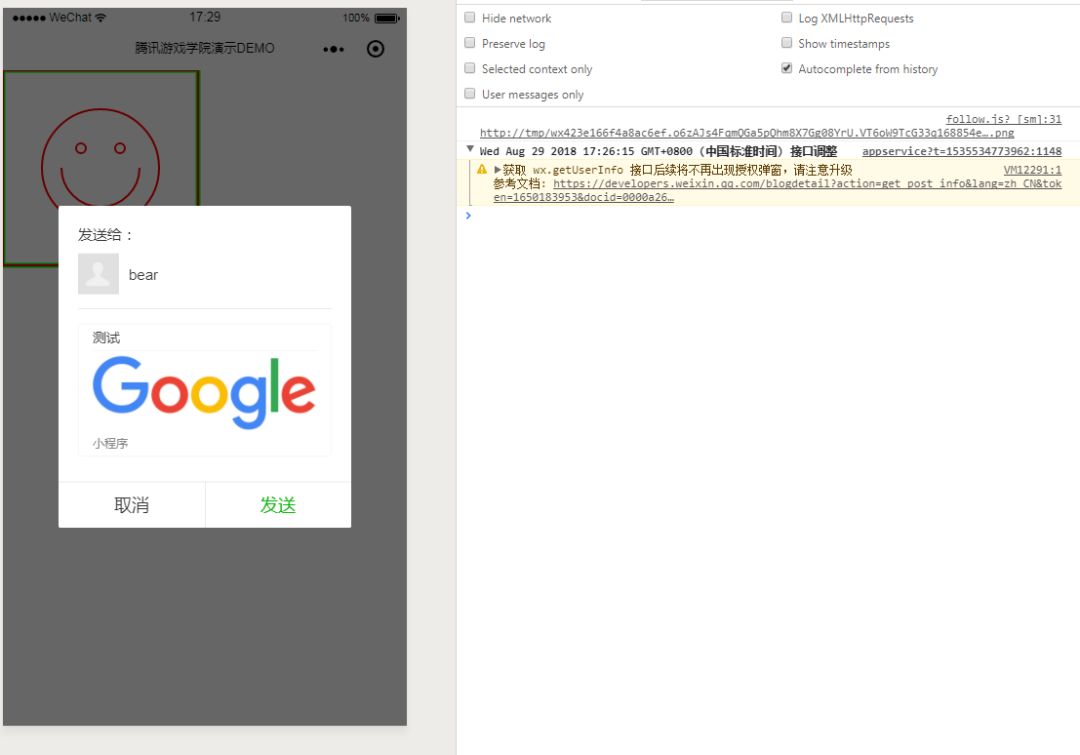Image resolution: width=1080 pixels, height=755 pixels.
Task: Click the 小程序 label on card
Action: tap(110, 443)
